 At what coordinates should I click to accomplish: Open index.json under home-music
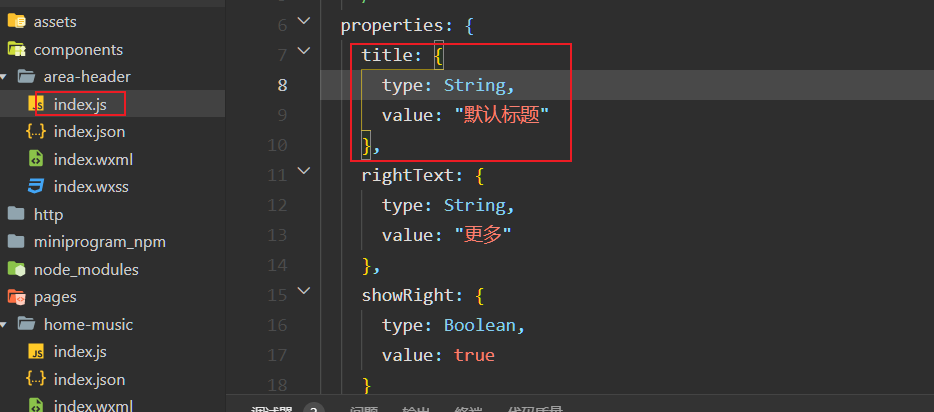pyautogui.click(x=89, y=379)
